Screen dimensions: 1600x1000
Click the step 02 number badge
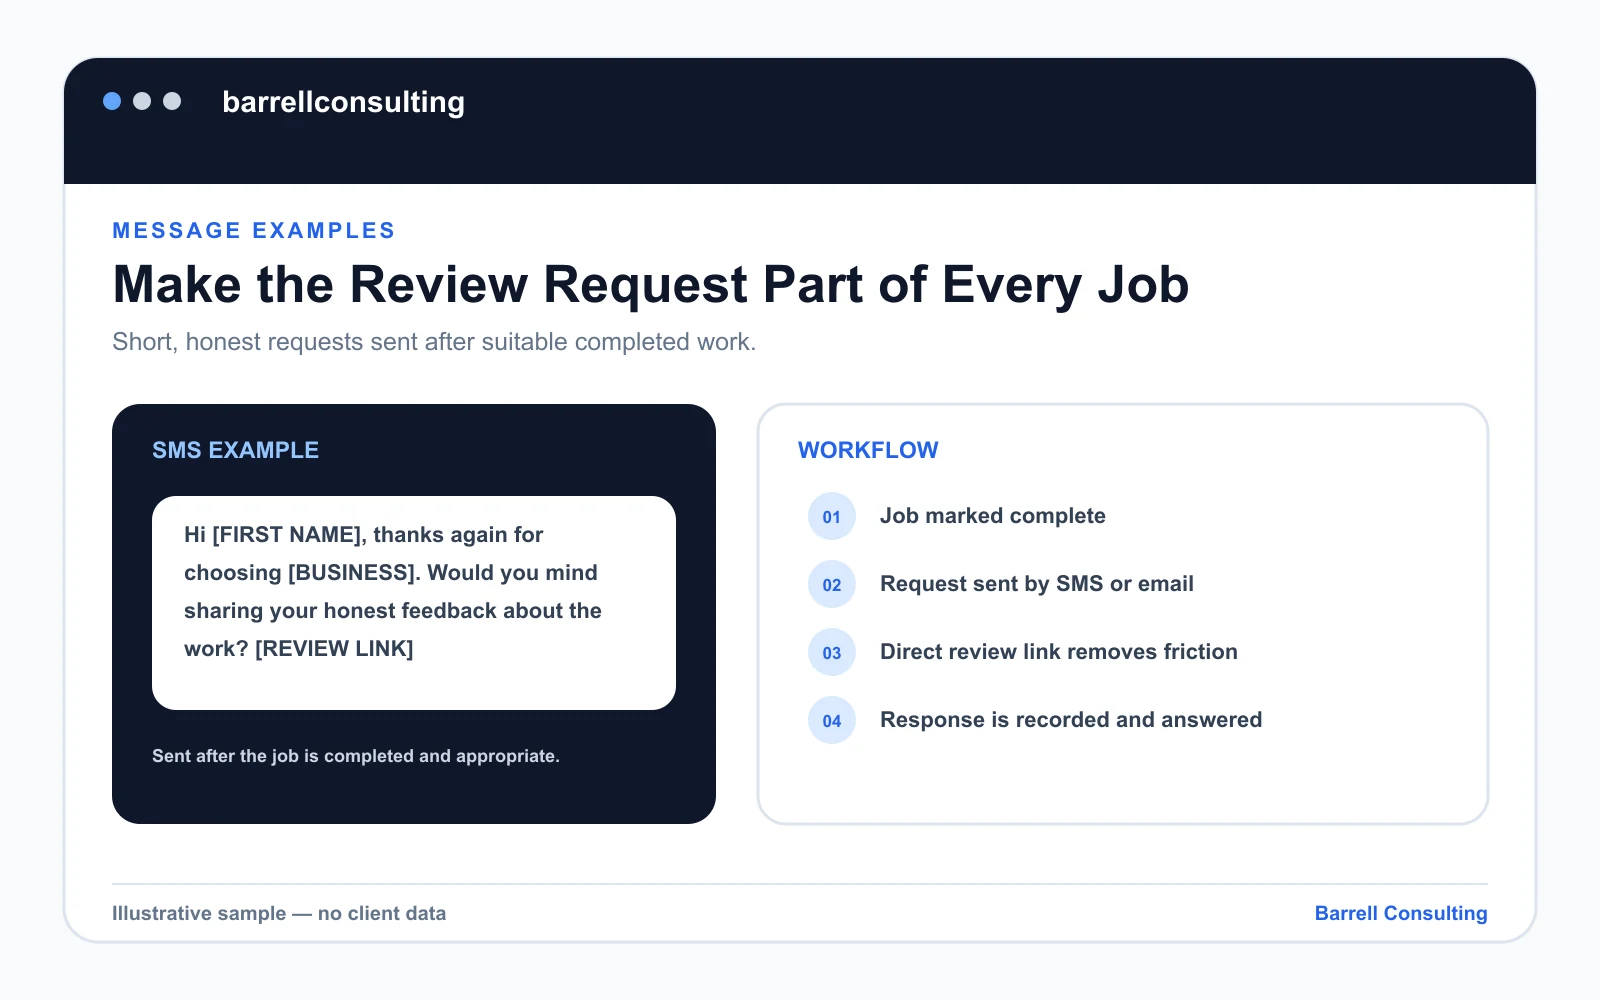[832, 584]
